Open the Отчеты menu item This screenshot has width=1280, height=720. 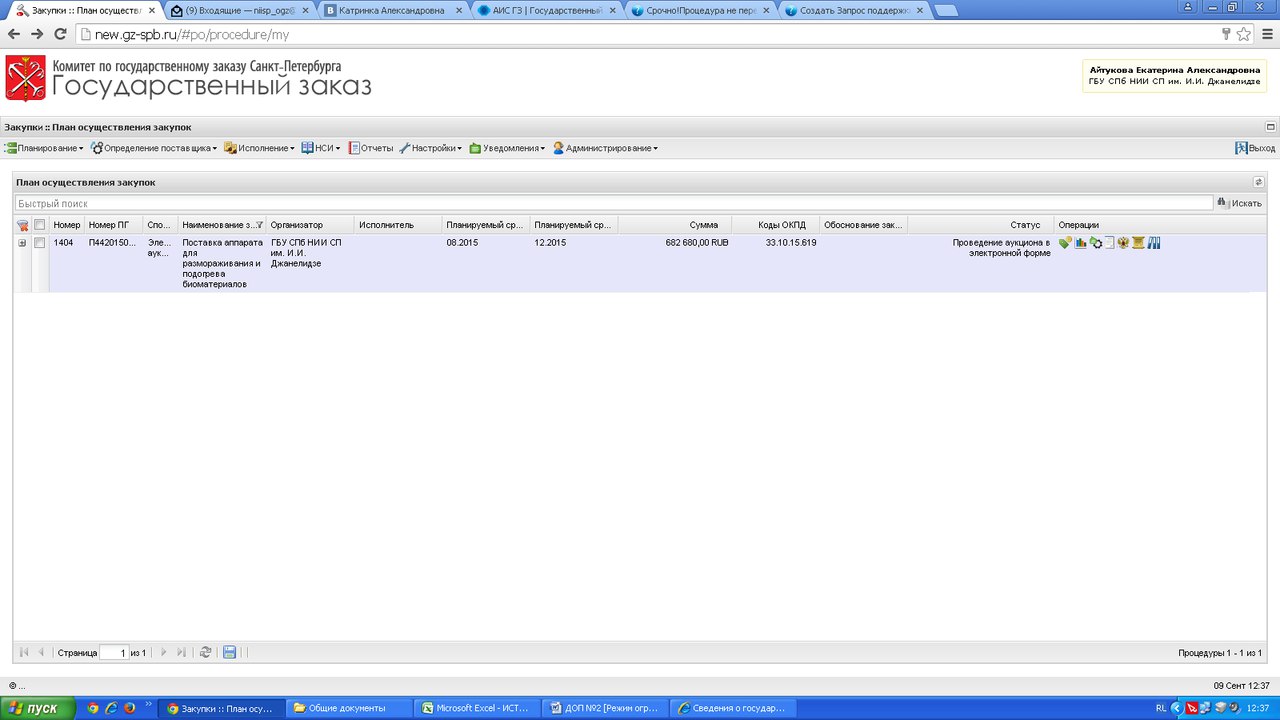[x=371, y=148]
